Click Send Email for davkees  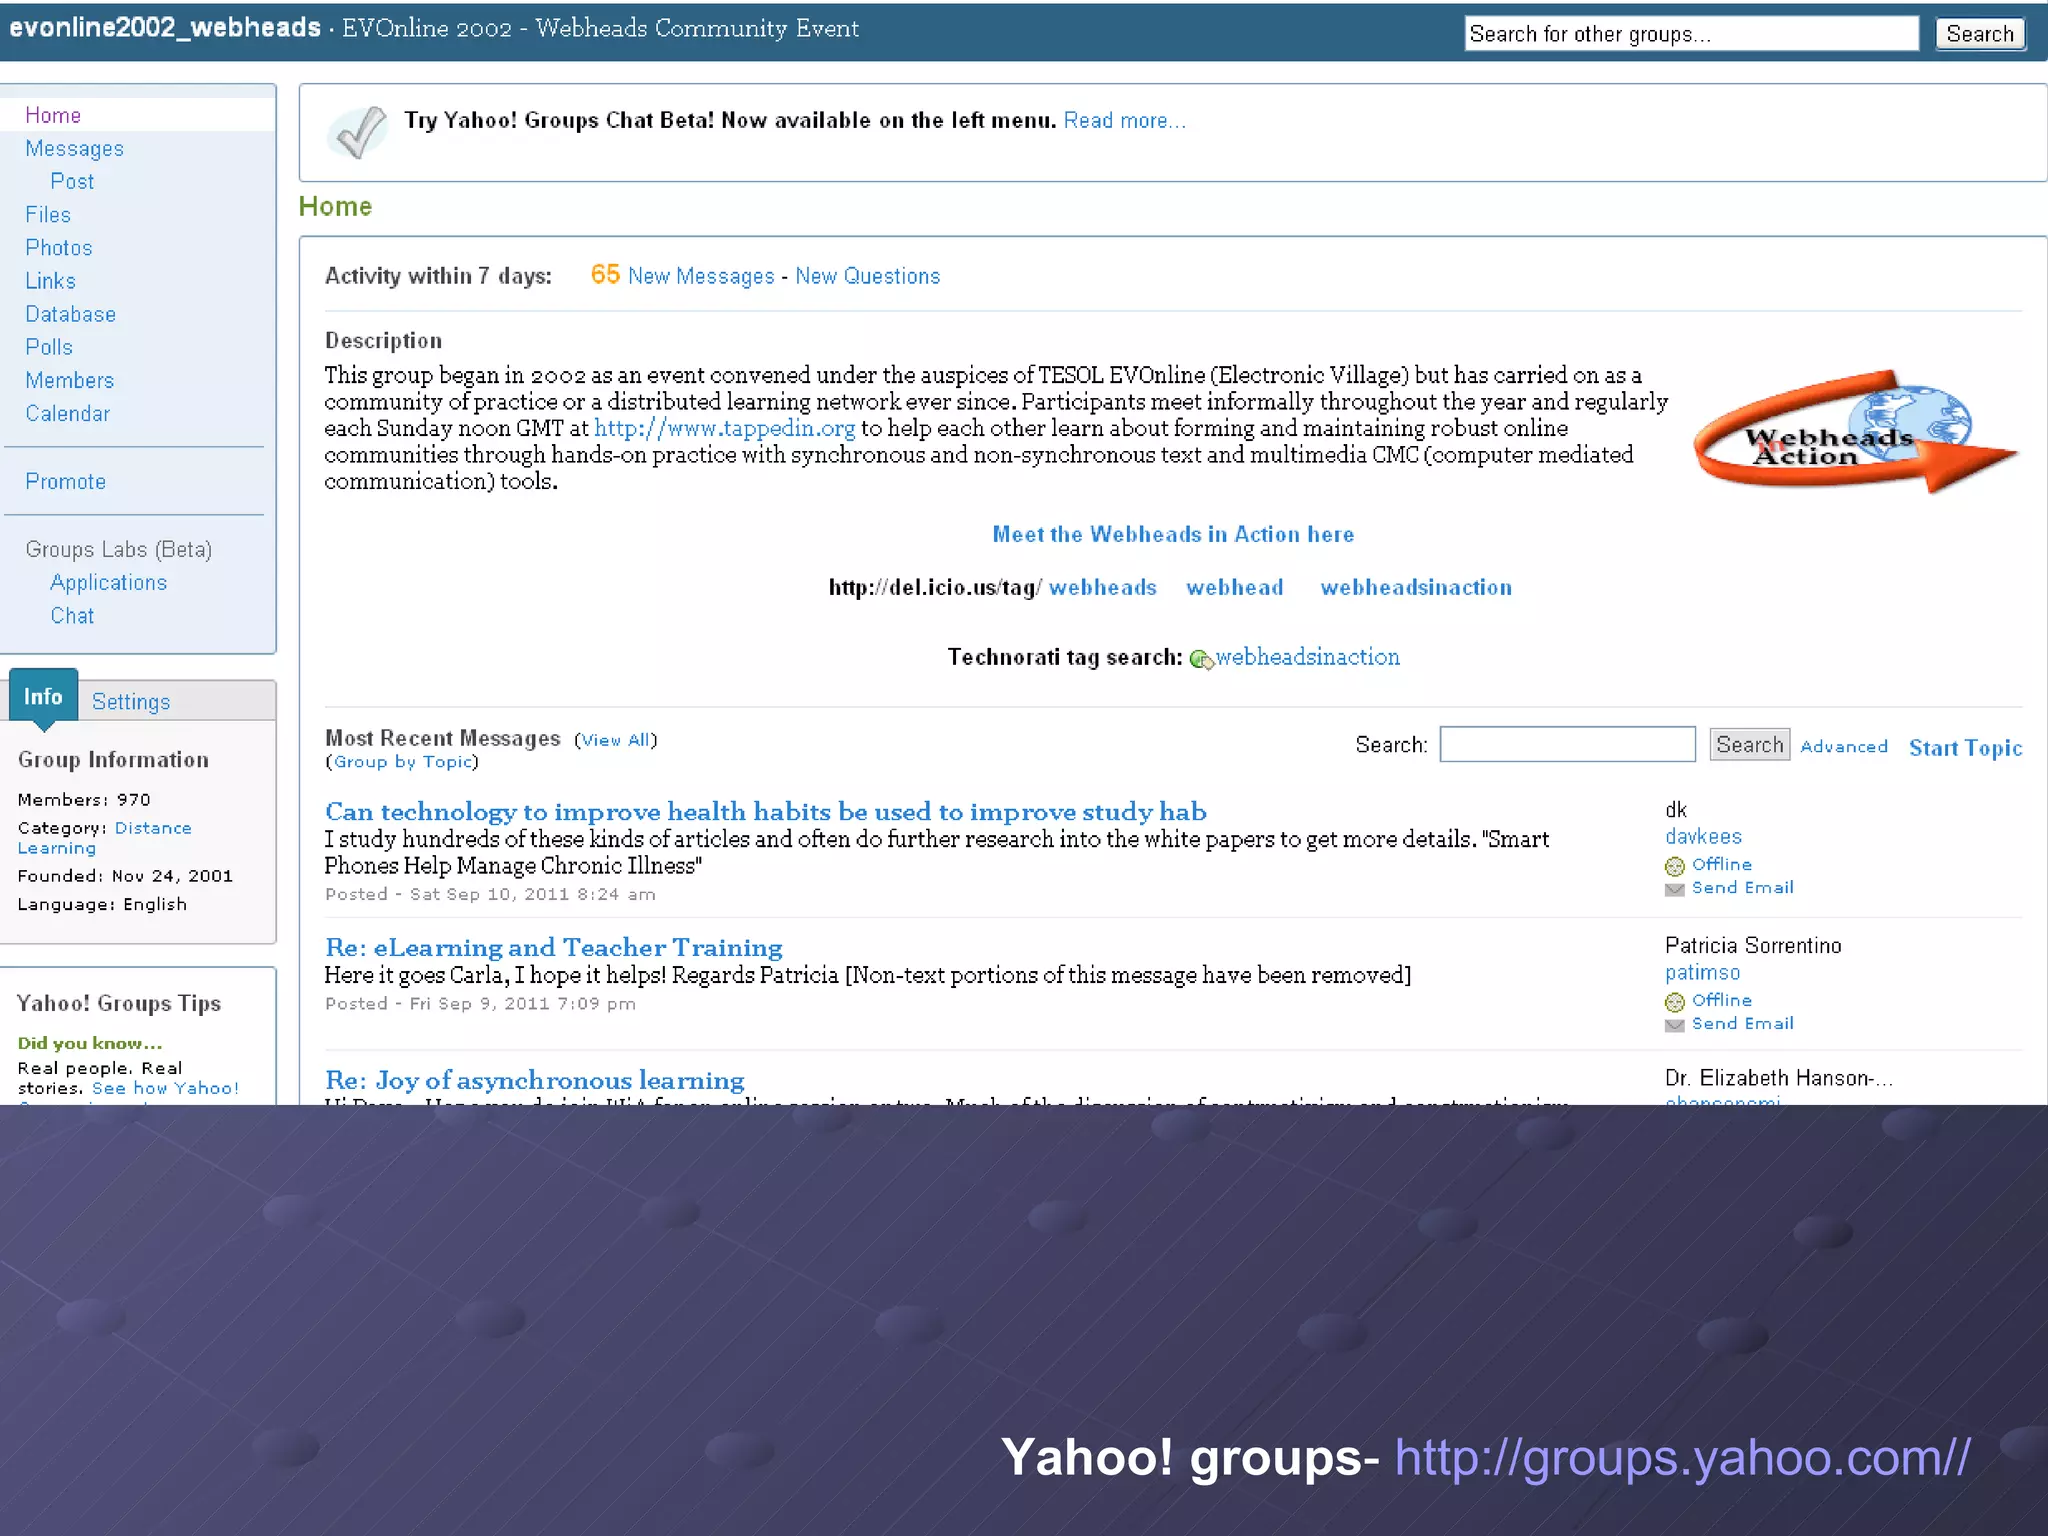point(1742,888)
